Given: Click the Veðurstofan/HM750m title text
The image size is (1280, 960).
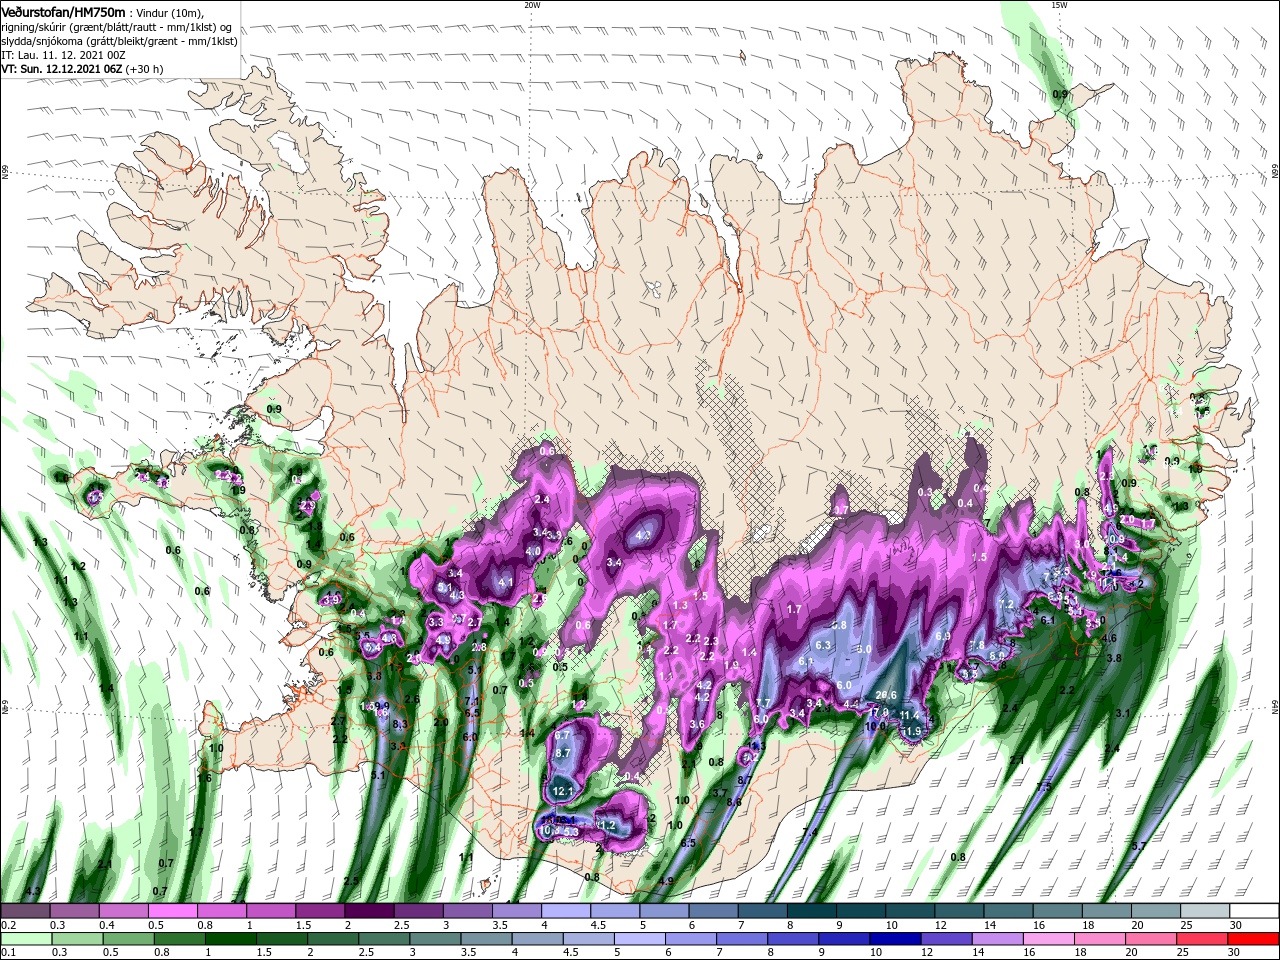Looking at the screenshot, I should [63, 12].
